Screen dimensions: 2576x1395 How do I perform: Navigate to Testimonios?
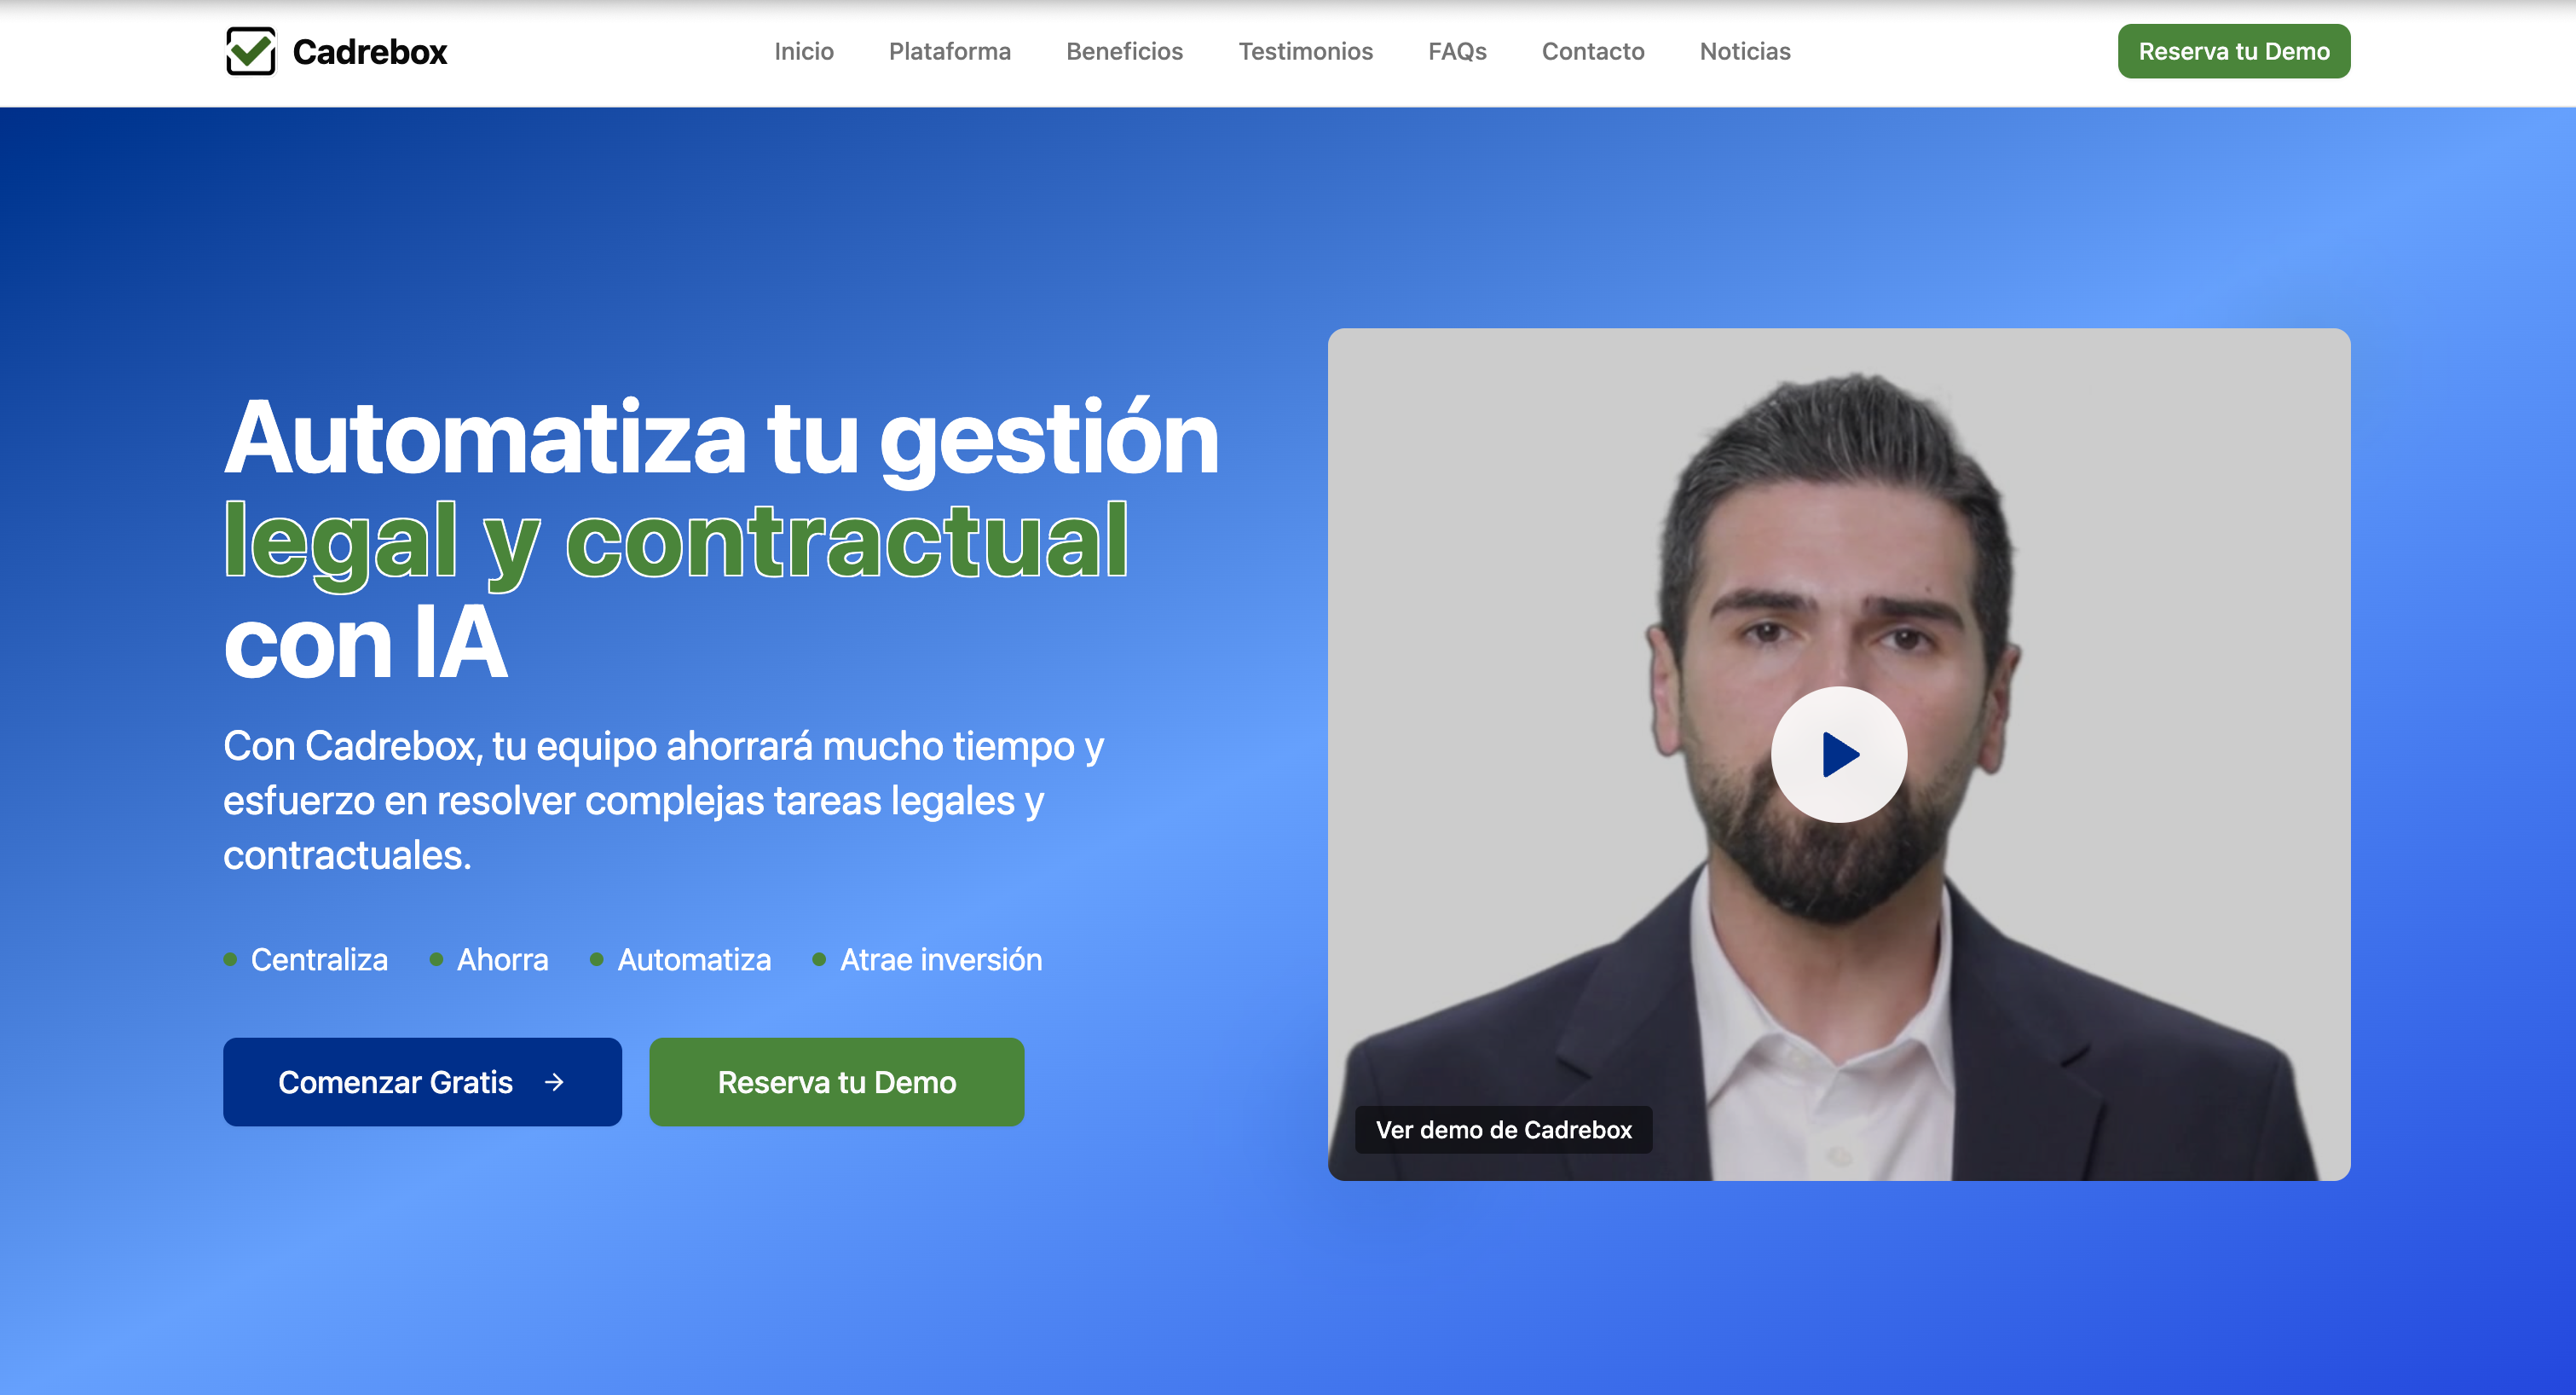[1305, 51]
